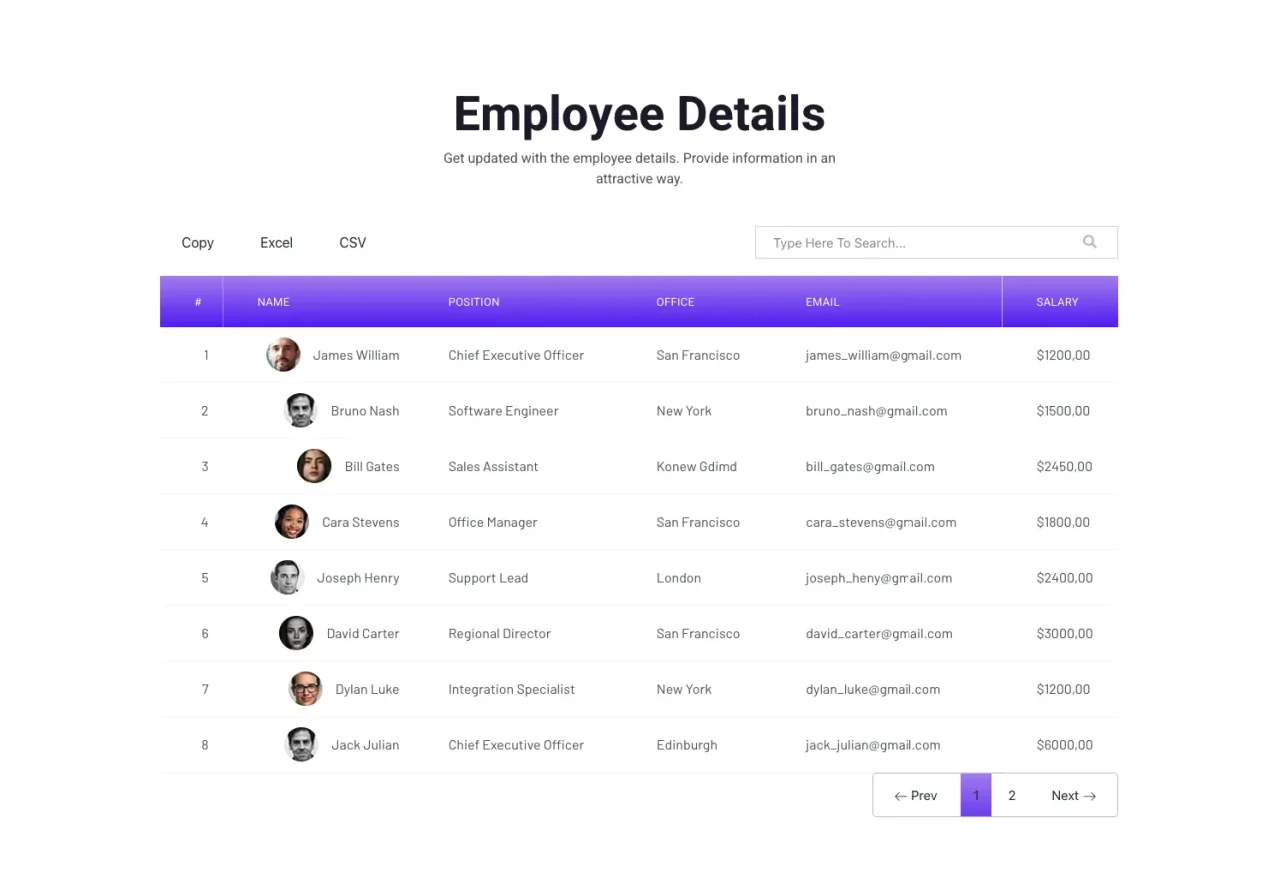Export the table to Excel
This screenshot has width=1280, height=884.
tap(276, 243)
